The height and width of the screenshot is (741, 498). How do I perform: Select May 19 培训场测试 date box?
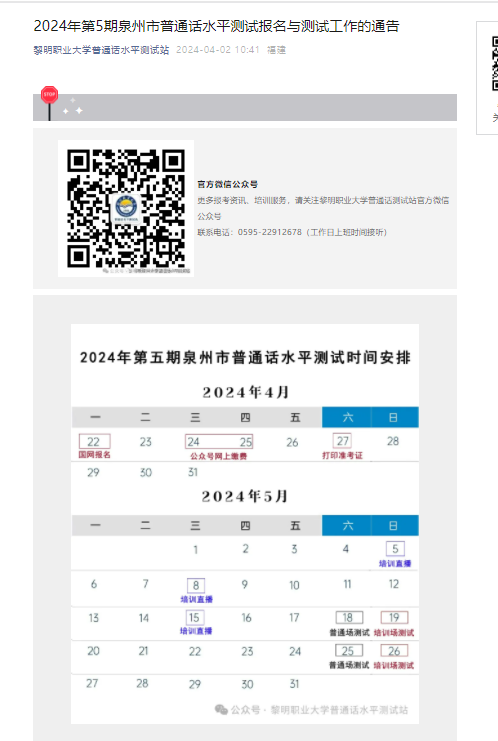tap(394, 617)
